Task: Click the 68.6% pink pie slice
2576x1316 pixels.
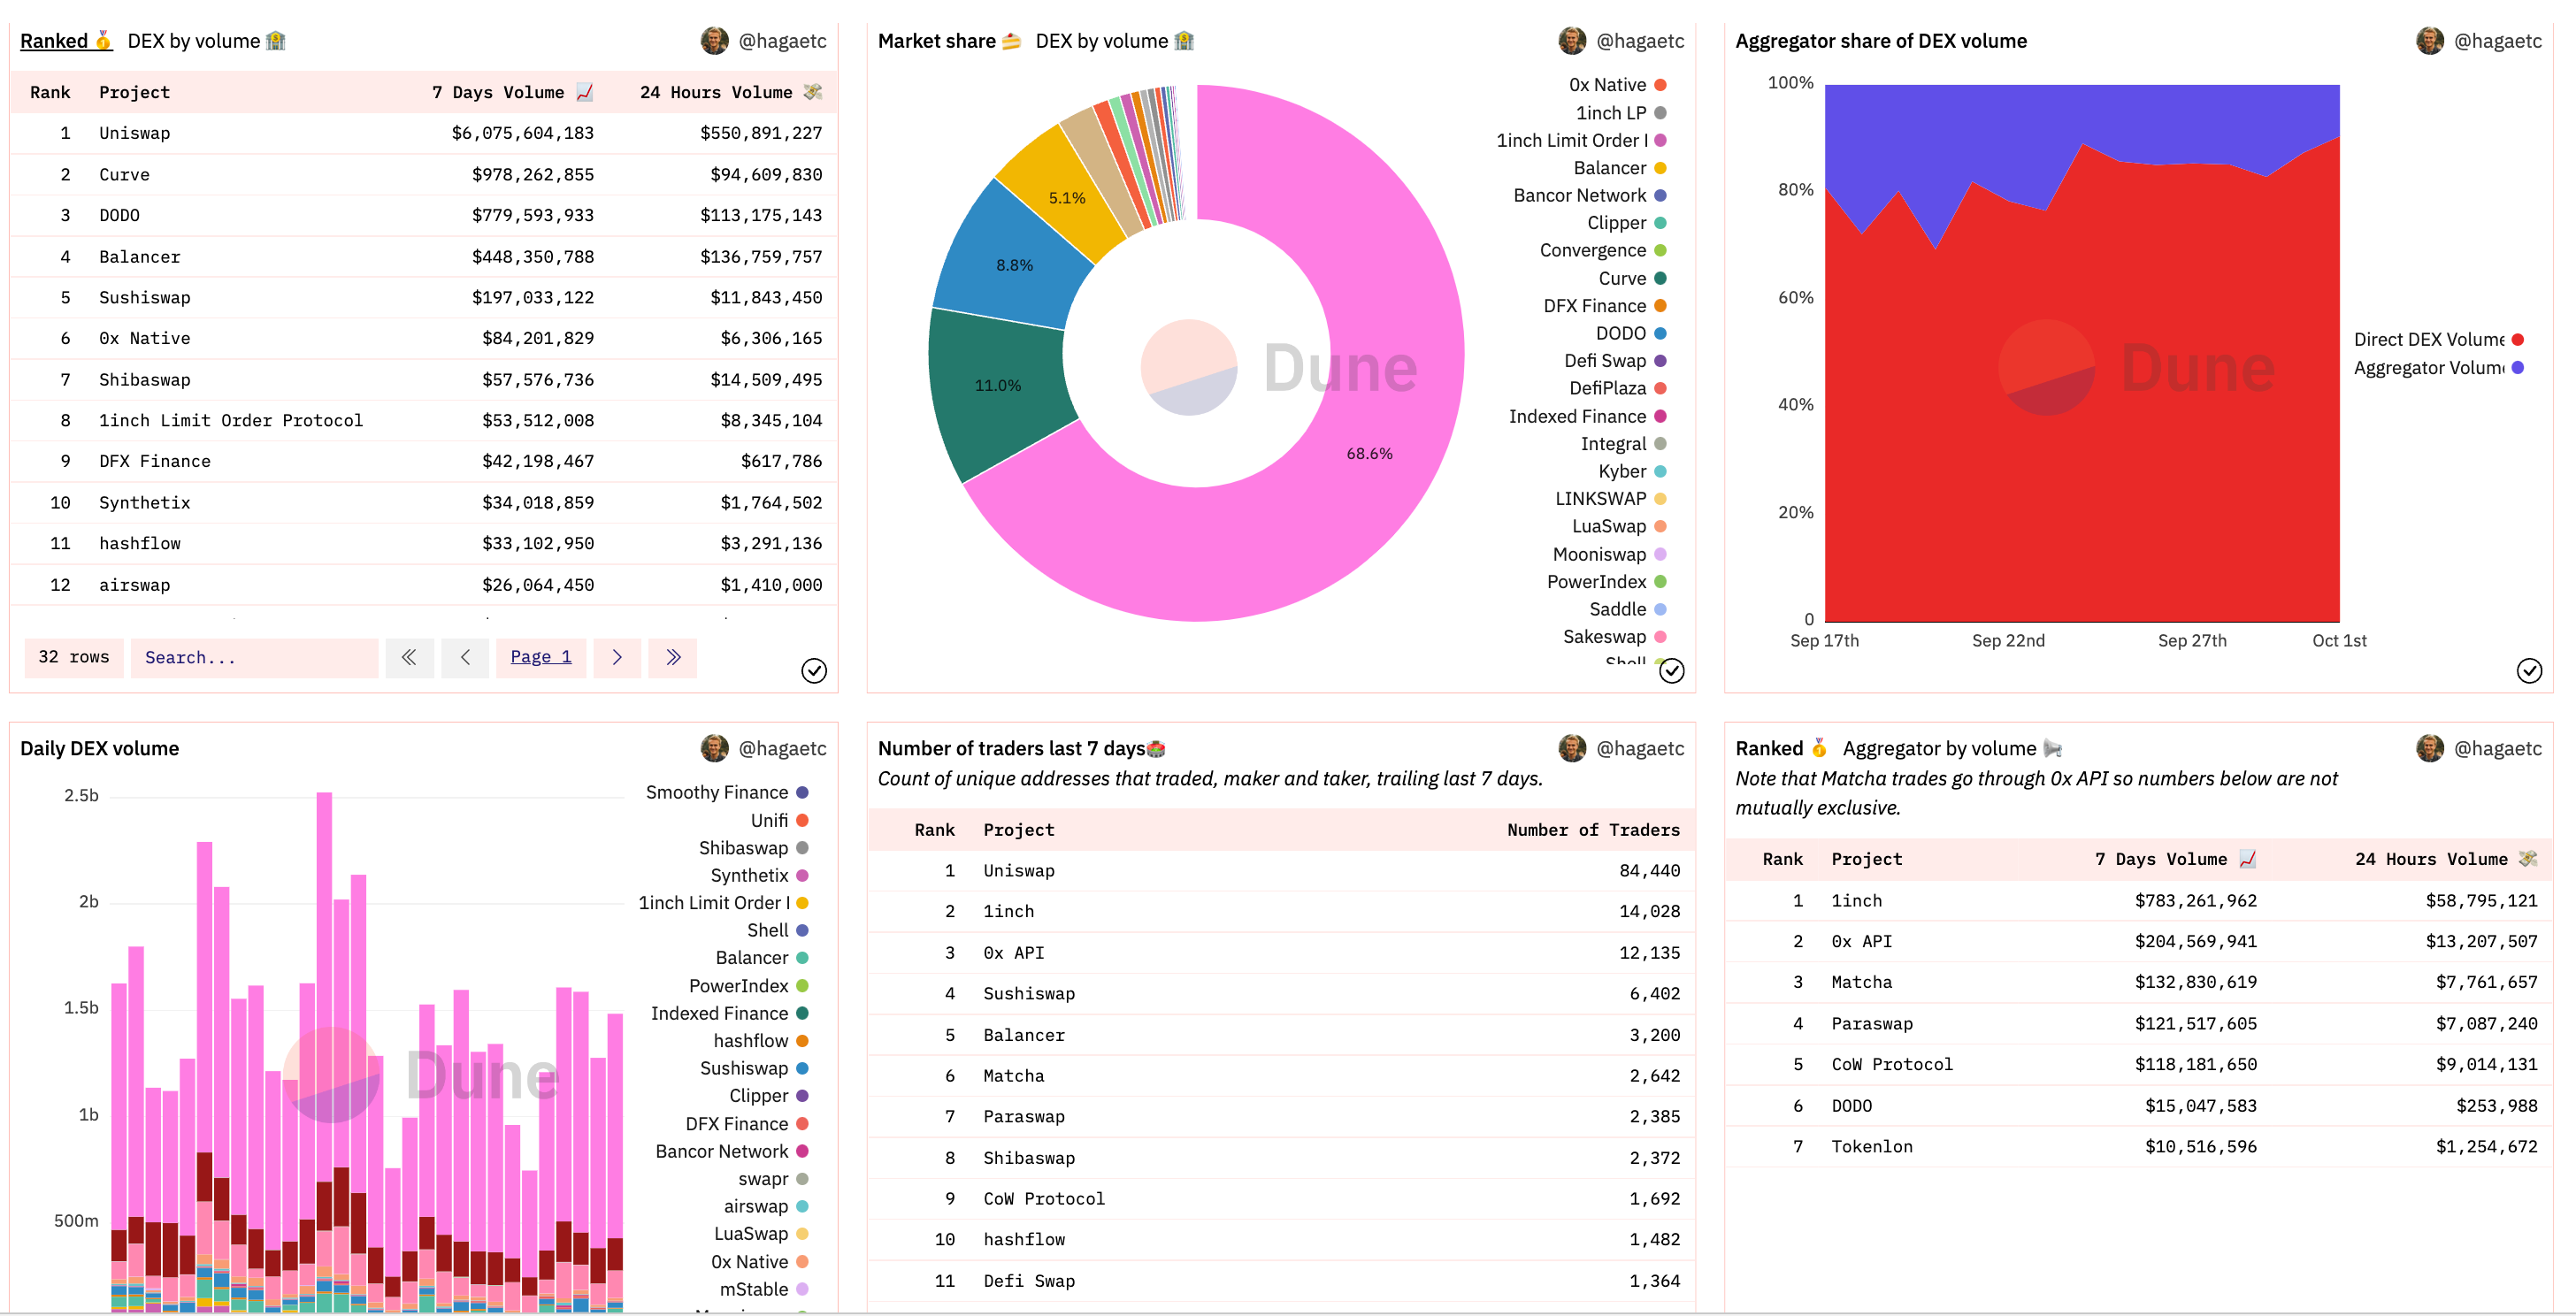Action: tap(1370, 453)
